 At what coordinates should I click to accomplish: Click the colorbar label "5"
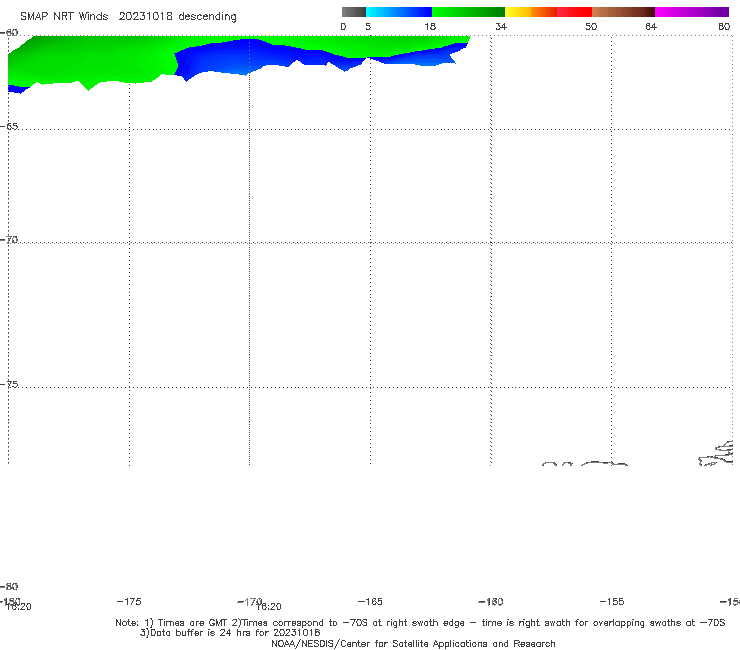(x=368, y=27)
